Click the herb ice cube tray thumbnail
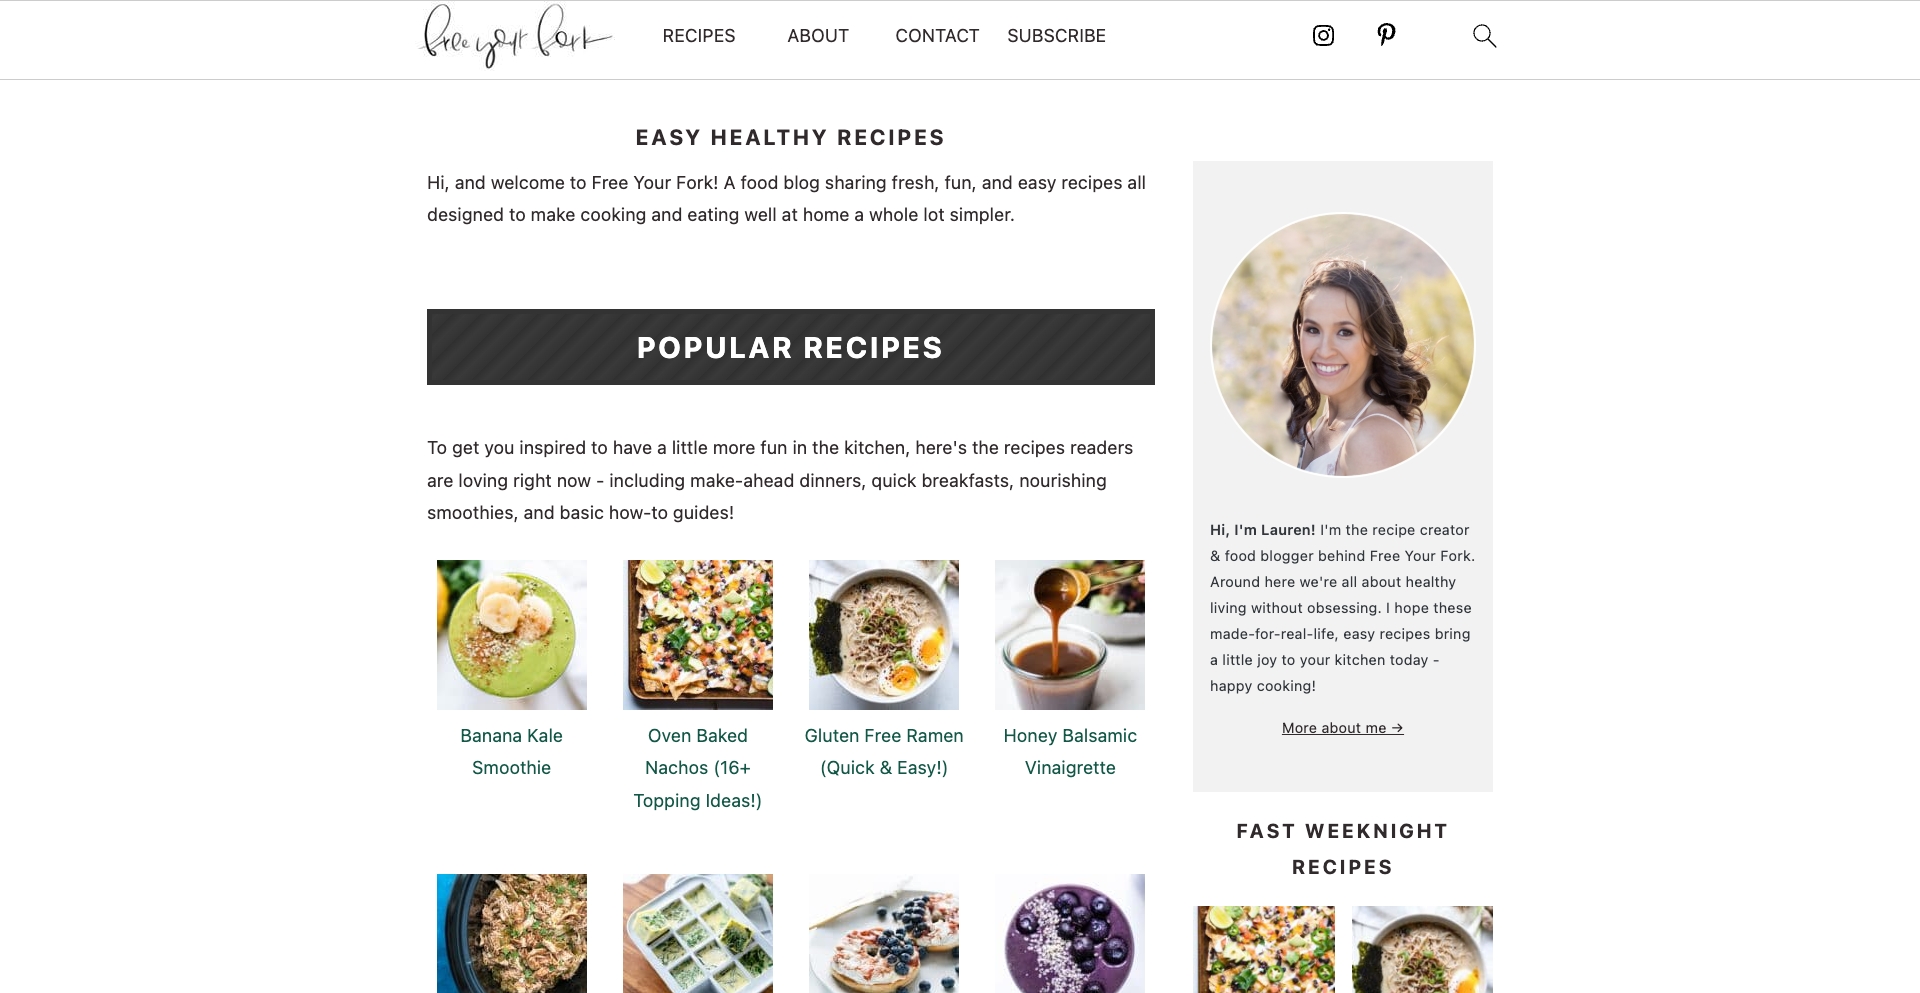 click(x=698, y=933)
